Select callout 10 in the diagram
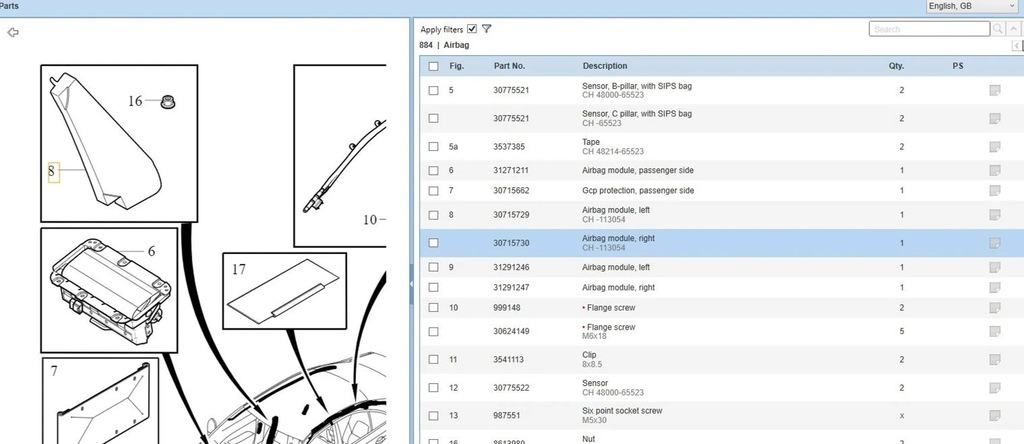This screenshot has width=1024, height=444. pyautogui.click(x=370, y=220)
